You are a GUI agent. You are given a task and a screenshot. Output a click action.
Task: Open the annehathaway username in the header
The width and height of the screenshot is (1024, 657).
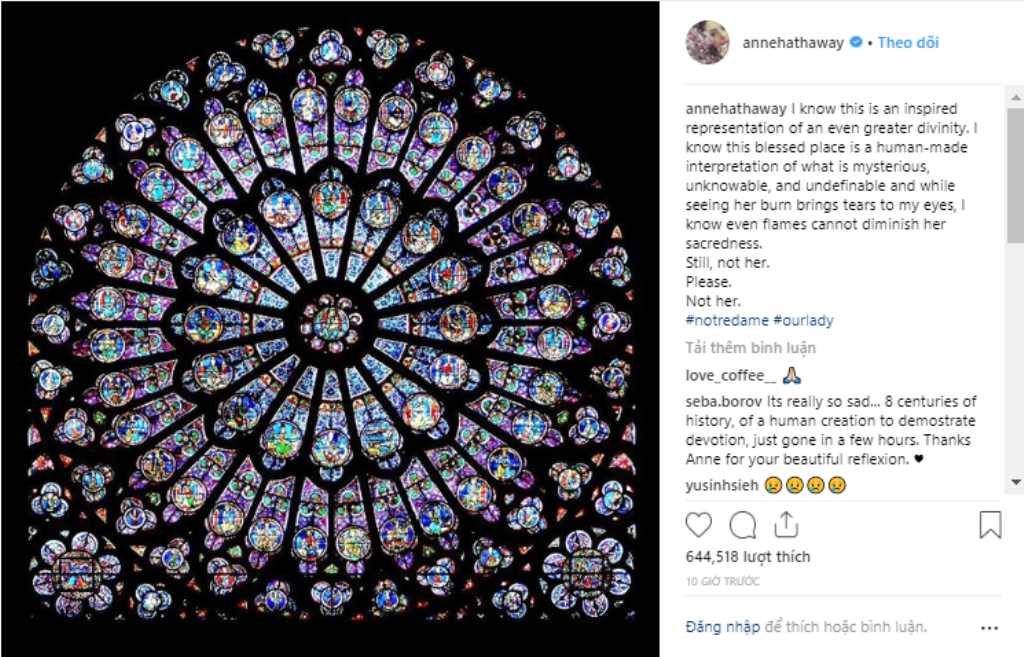coord(793,42)
